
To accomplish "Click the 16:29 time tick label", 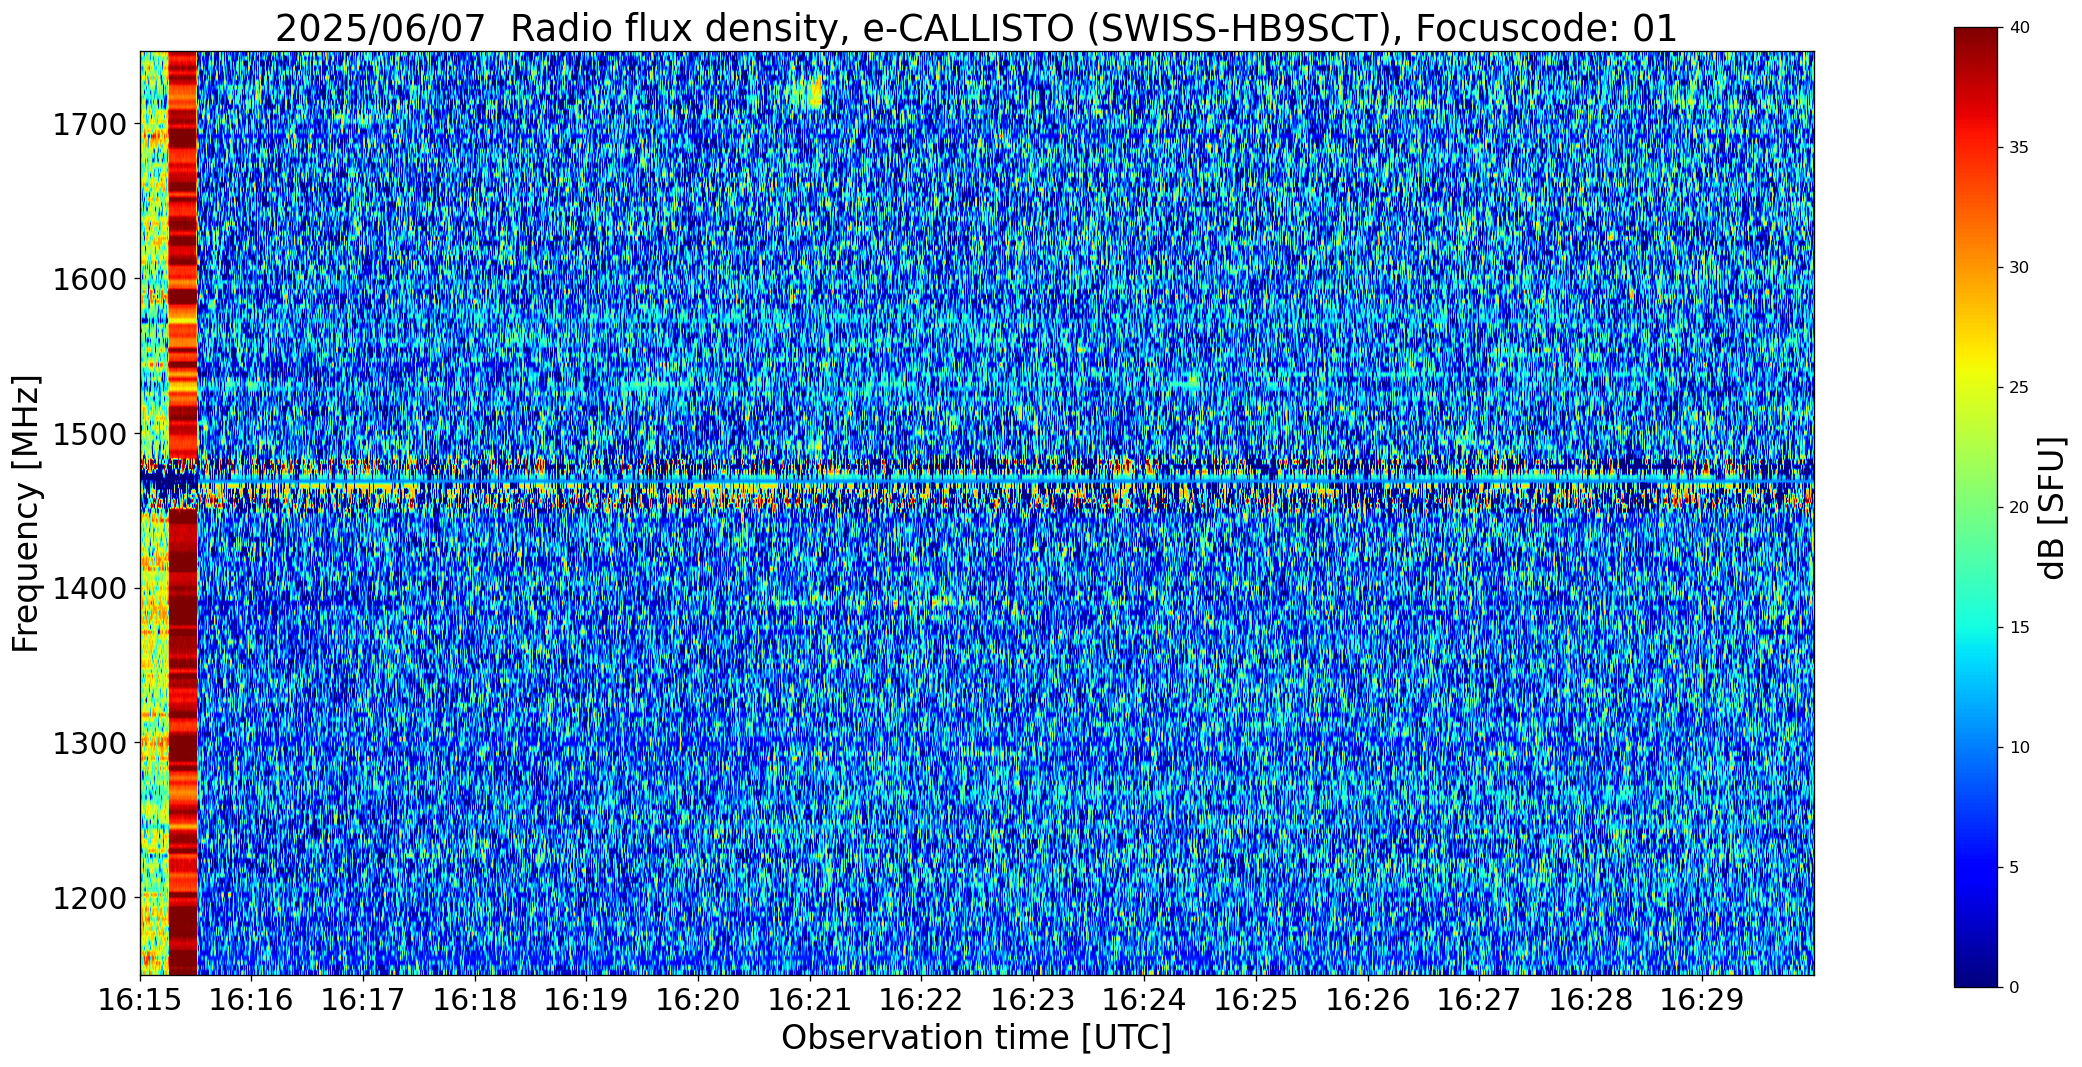I will click(1702, 999).
